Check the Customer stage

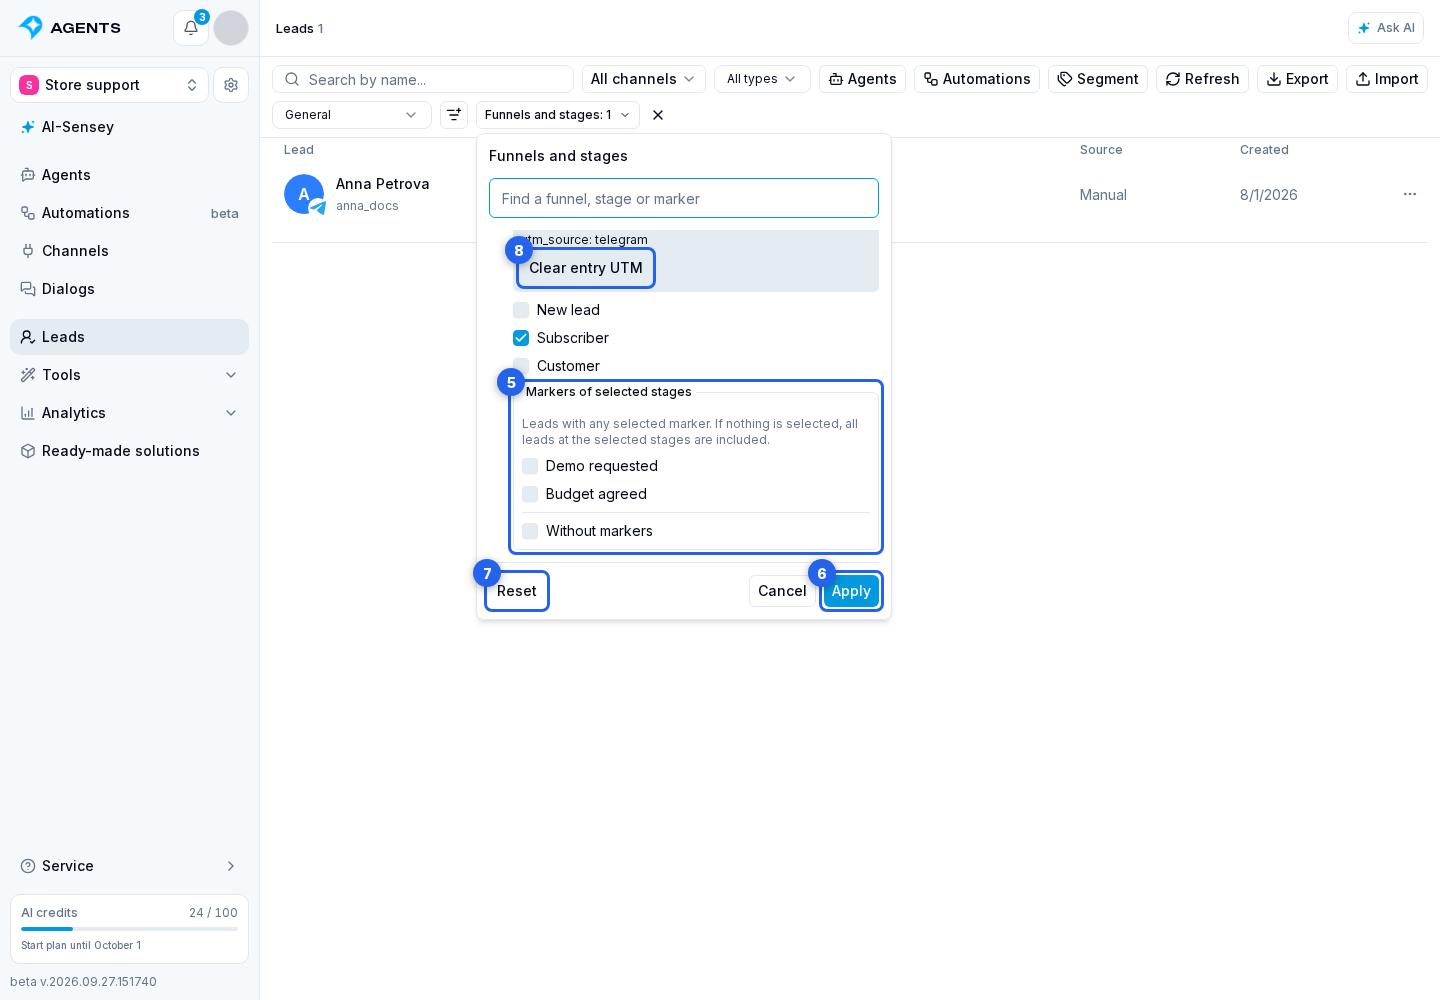pyautogui.click(x=521, y=366)
